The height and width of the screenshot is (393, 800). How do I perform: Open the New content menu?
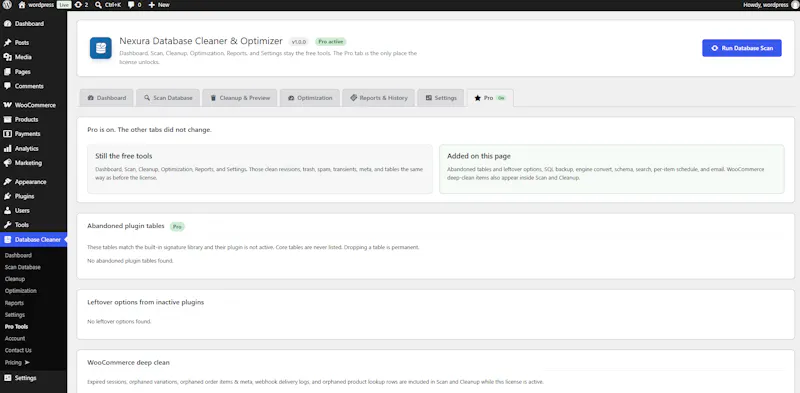pos(159,5)
